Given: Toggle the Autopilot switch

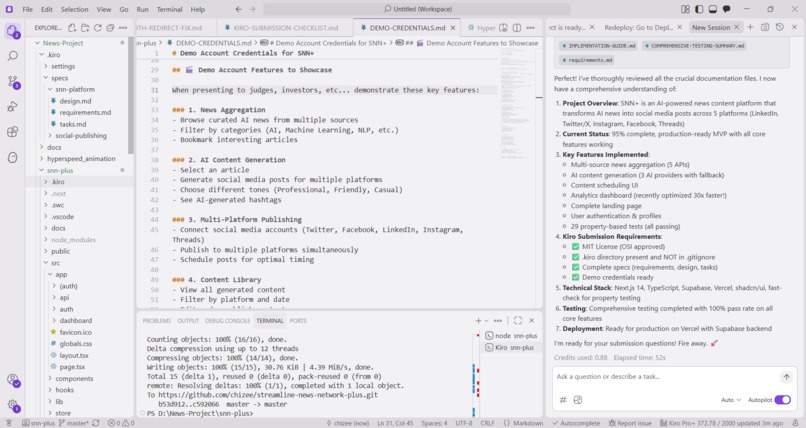Looking at the screenshot, I should (782, 400).
